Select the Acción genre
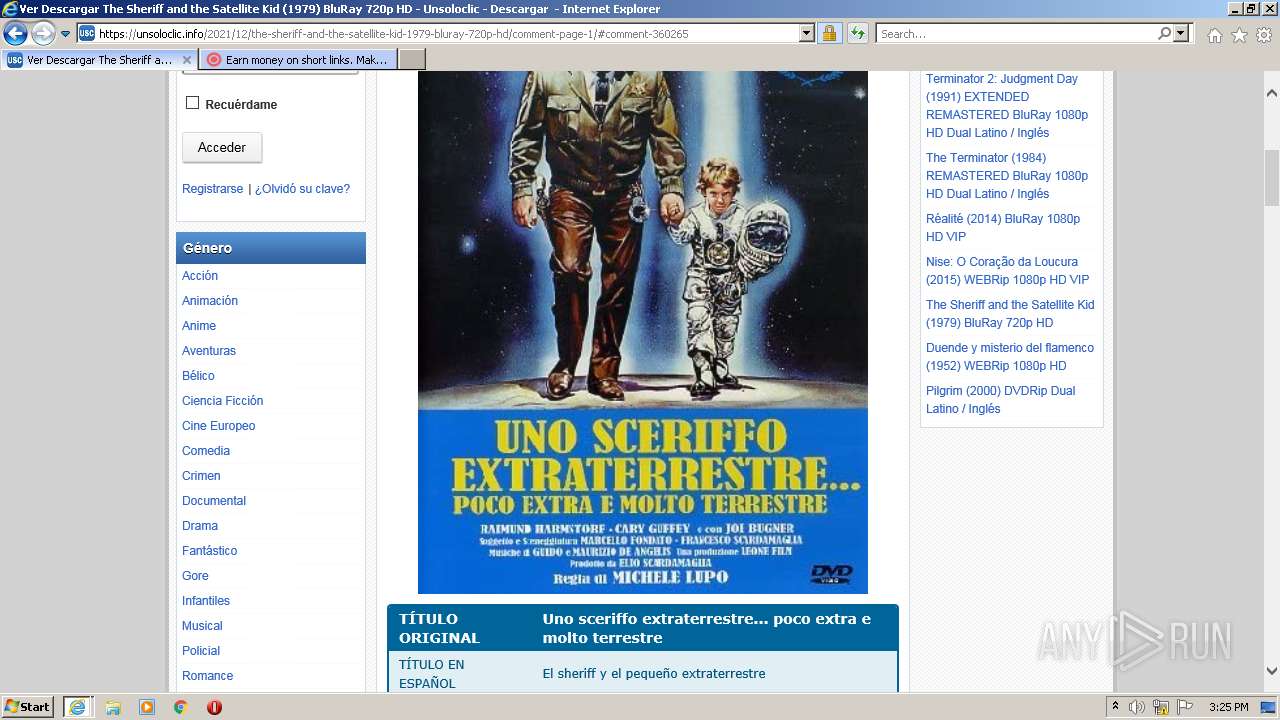Viewport: 1280px width, 720px height. coord(200,276)
